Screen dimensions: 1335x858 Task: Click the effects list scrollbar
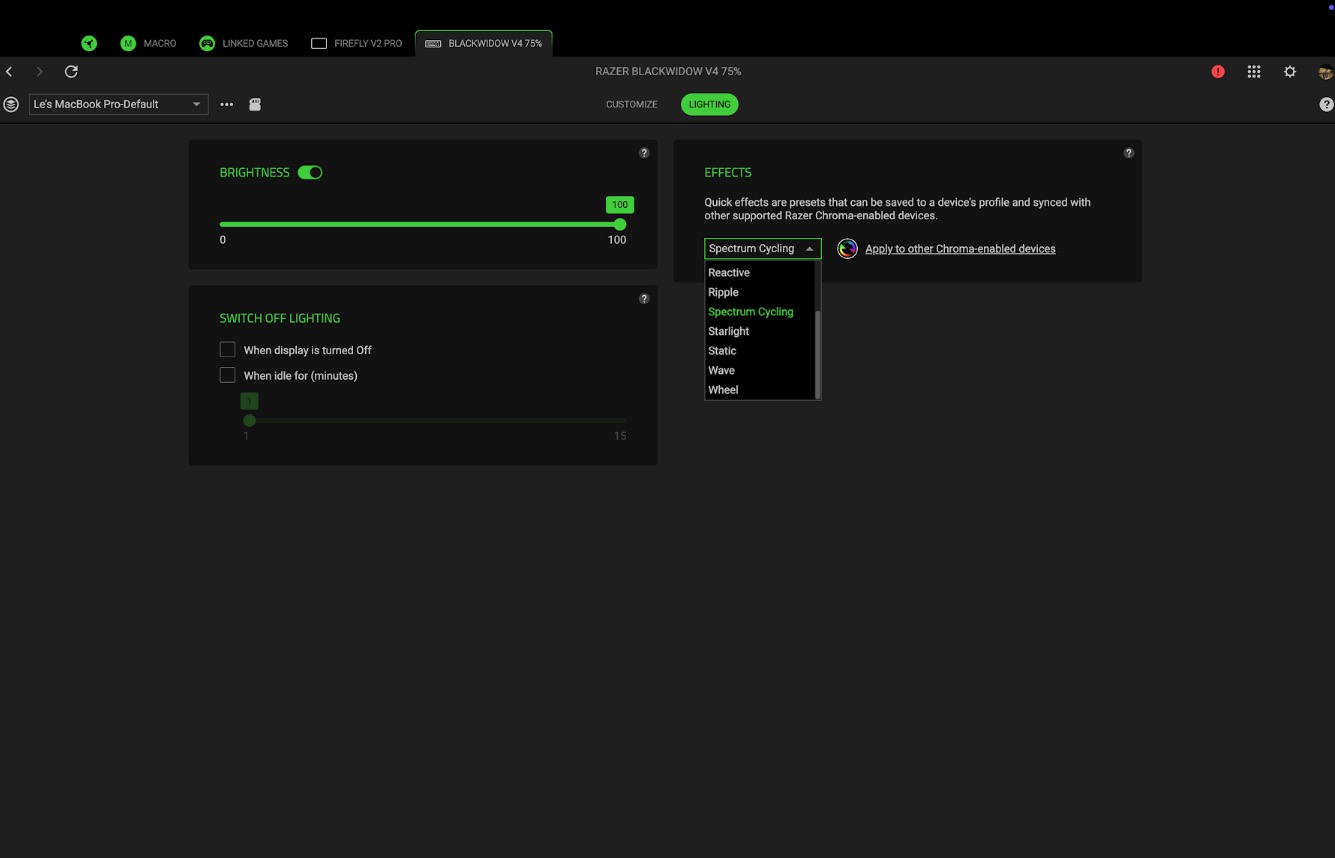[818, 354]
